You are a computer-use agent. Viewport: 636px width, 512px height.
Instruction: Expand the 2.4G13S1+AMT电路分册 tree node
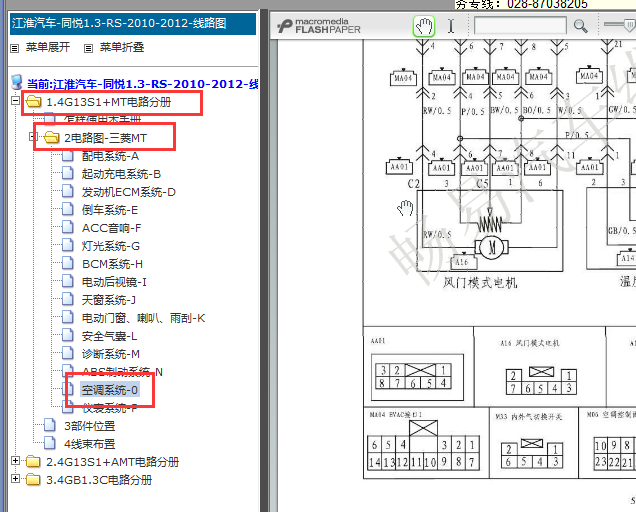[x=15, y=460]
